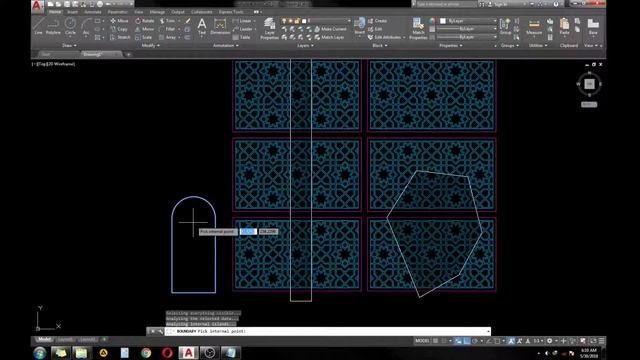Click Make Current layer button
Image resolution: width=640 pixels, height=360 pixels.
331,29
